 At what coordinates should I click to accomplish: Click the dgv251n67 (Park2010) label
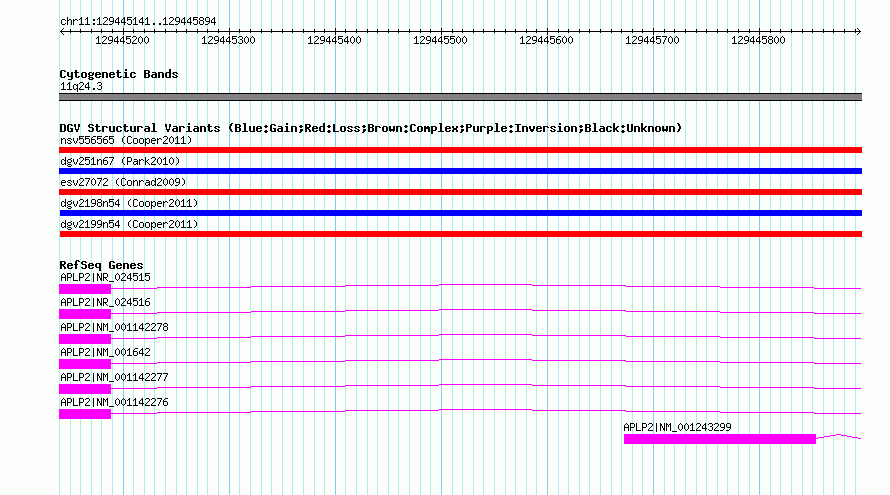point(120,161)
